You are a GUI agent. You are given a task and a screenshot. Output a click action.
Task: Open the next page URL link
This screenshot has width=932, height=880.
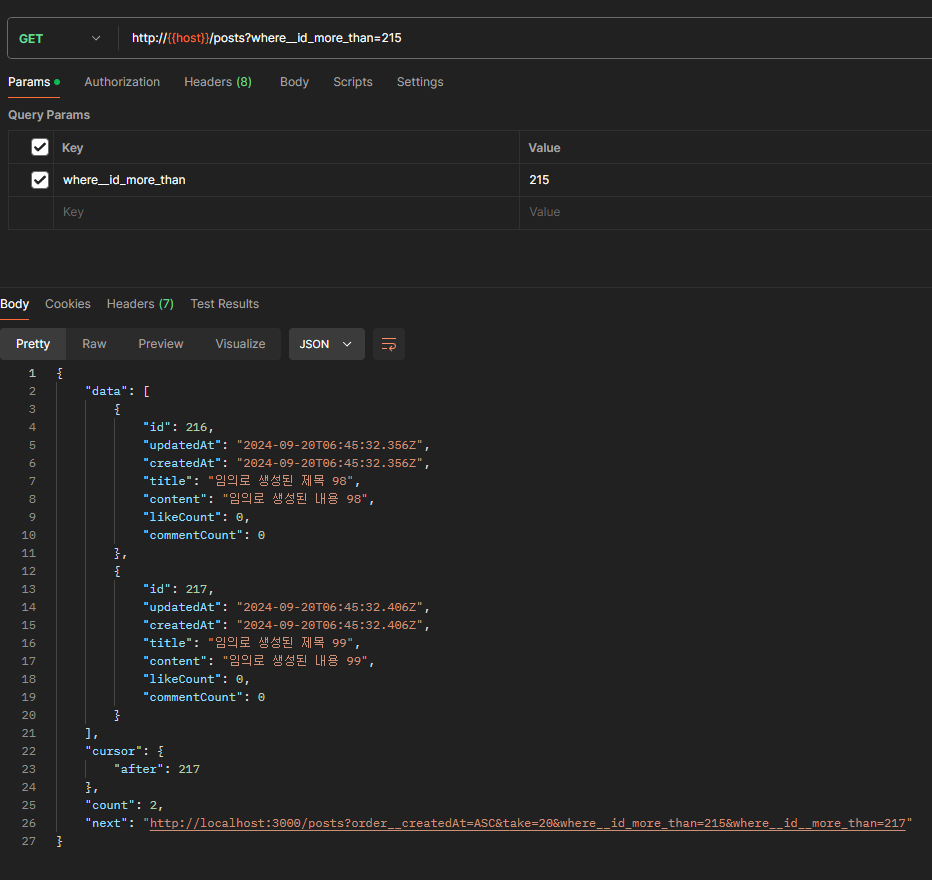[527, 823]
